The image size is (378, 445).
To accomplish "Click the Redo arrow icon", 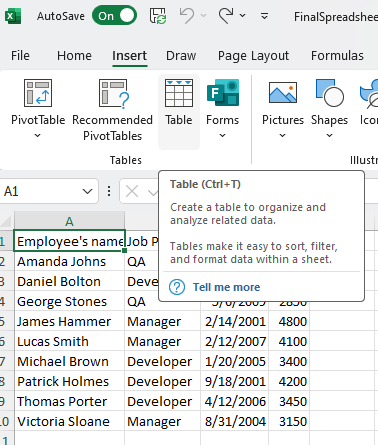I will 226,16.
